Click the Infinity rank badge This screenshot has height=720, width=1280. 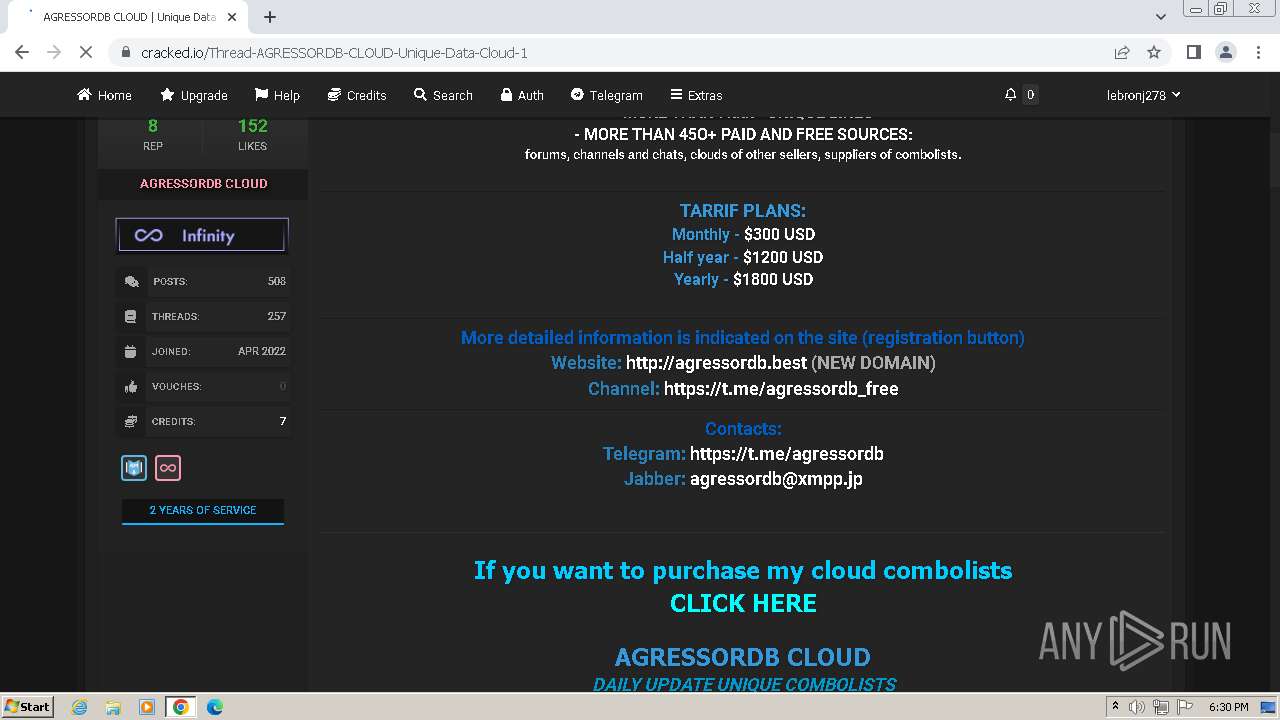[202, 235]
